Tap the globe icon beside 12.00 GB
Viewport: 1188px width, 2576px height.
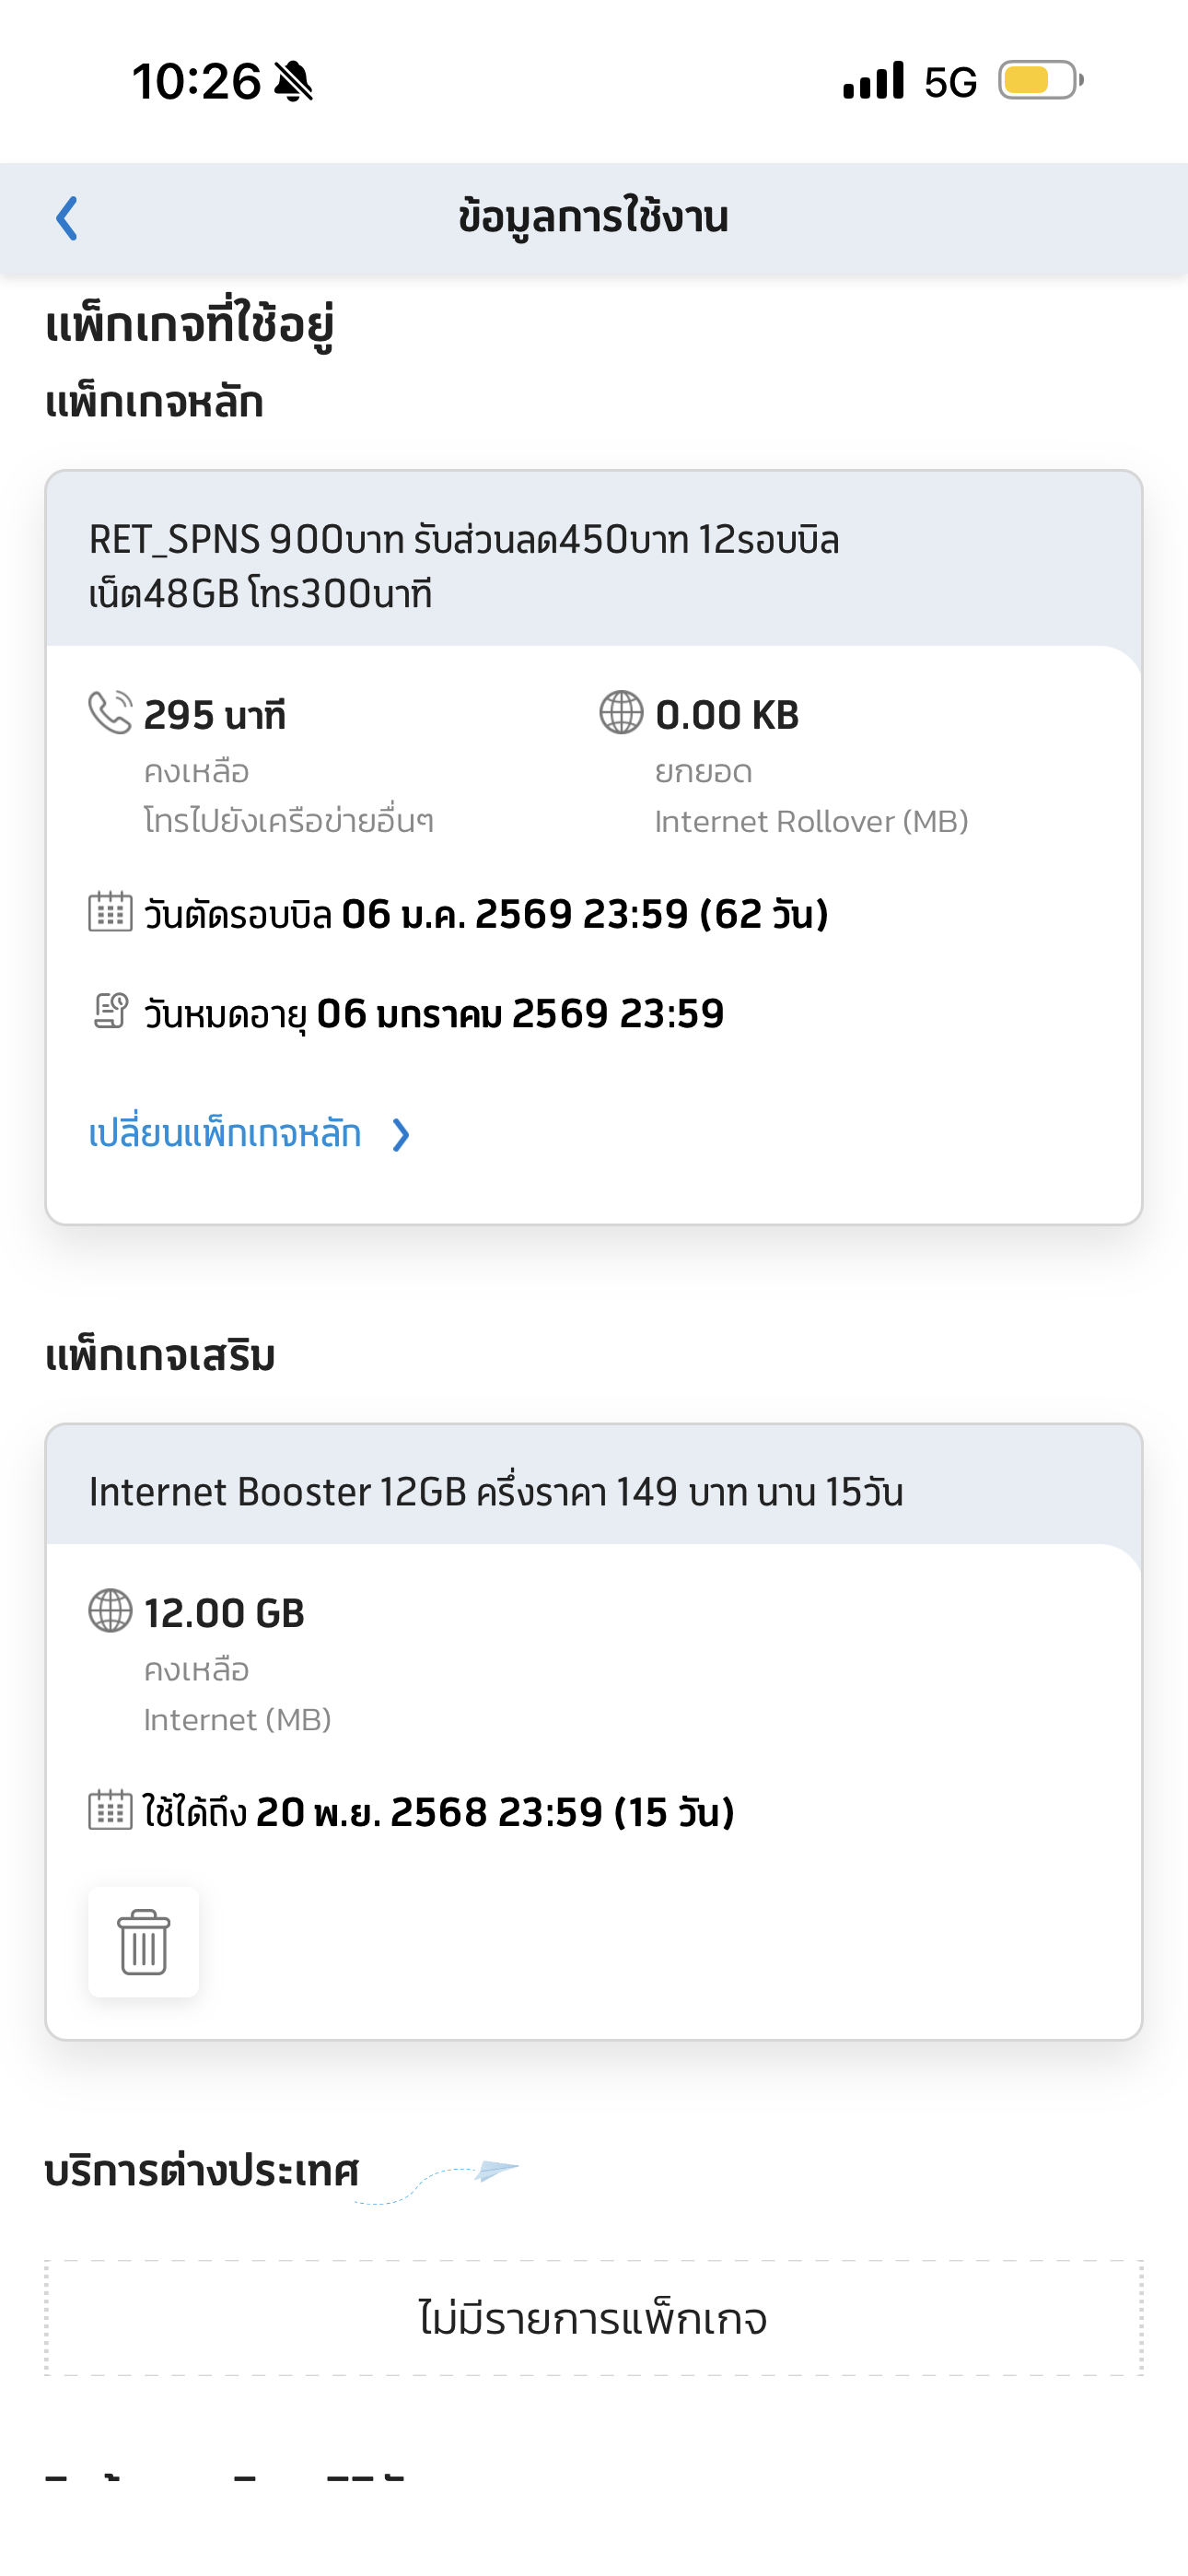[110, 1611]
